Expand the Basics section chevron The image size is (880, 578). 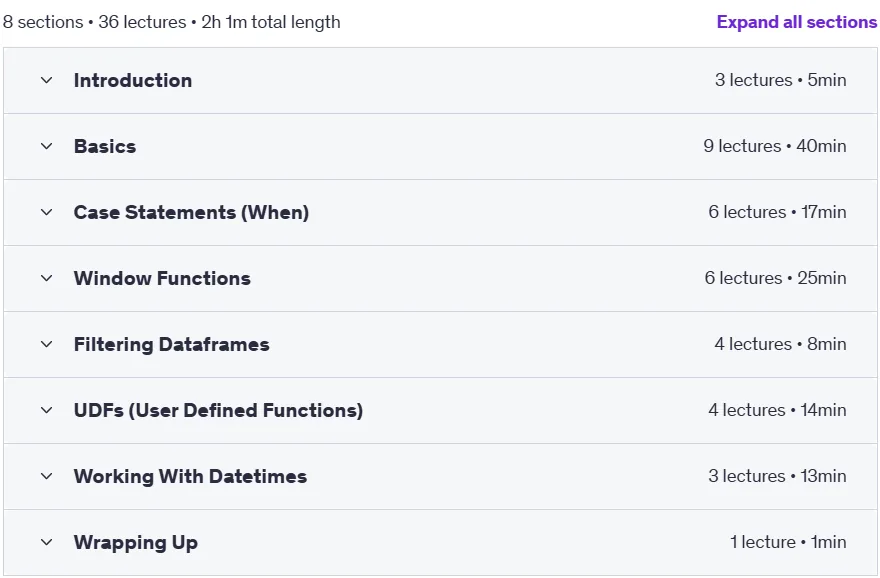47,146
